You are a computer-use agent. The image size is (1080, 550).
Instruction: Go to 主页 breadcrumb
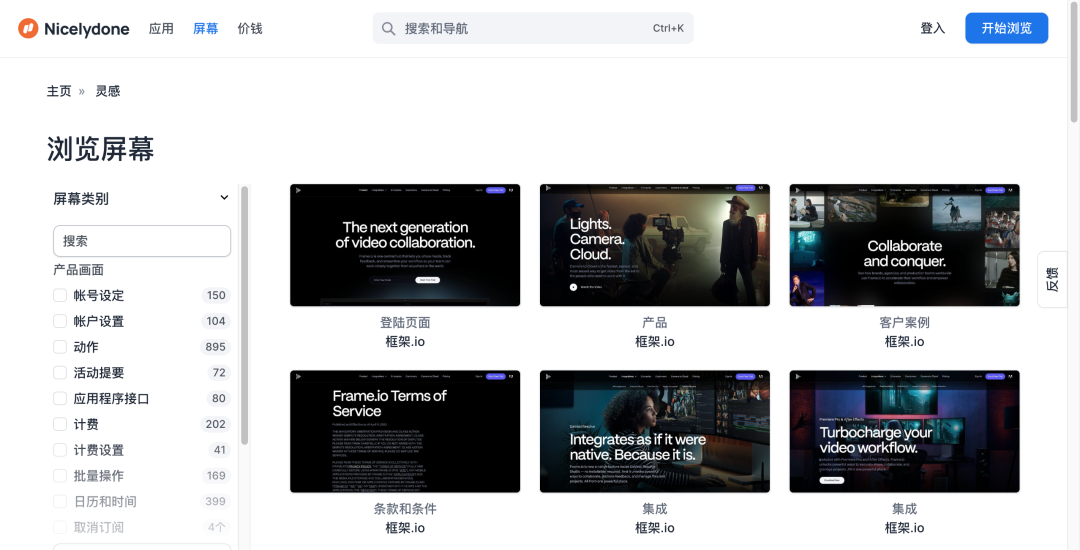coord(59,91)
